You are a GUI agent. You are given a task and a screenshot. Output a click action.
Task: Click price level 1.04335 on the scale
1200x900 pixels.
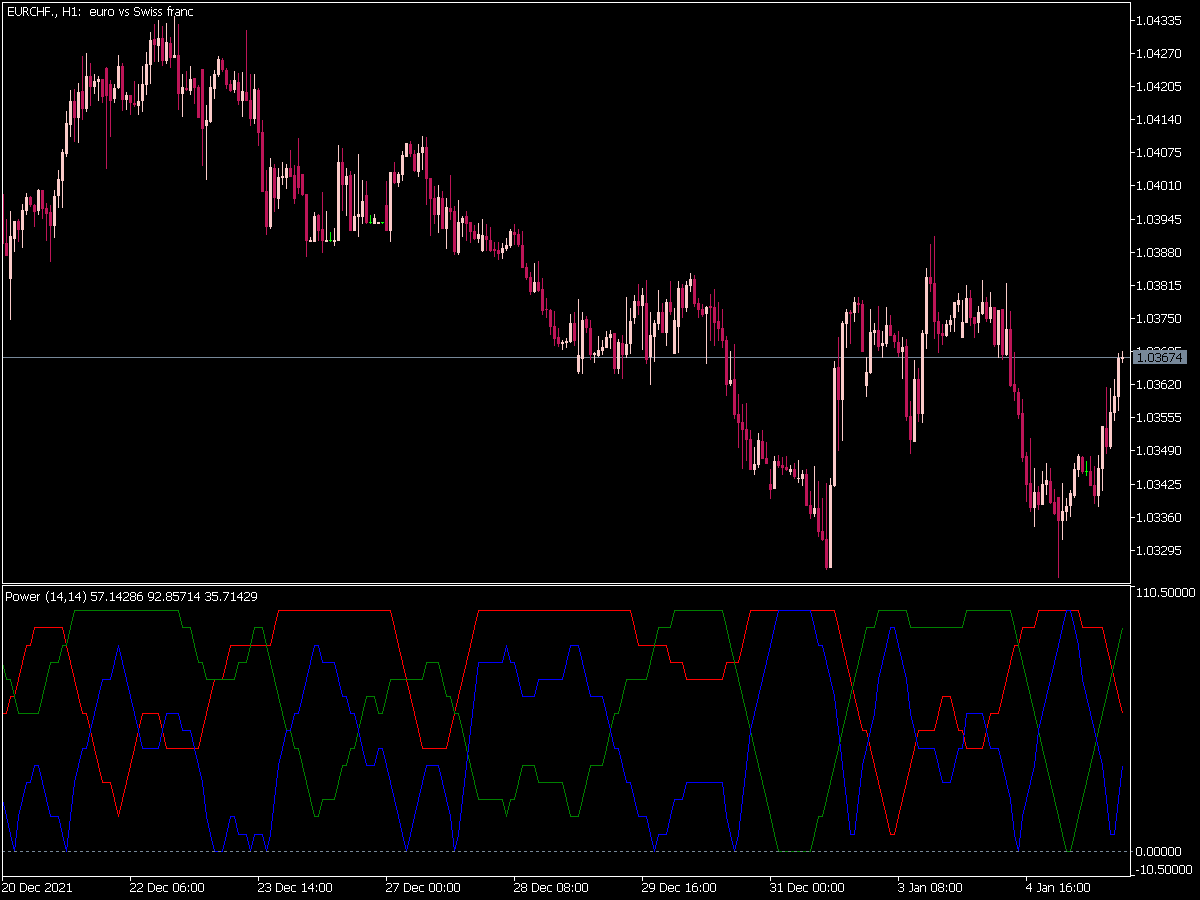click(1161, 20)
